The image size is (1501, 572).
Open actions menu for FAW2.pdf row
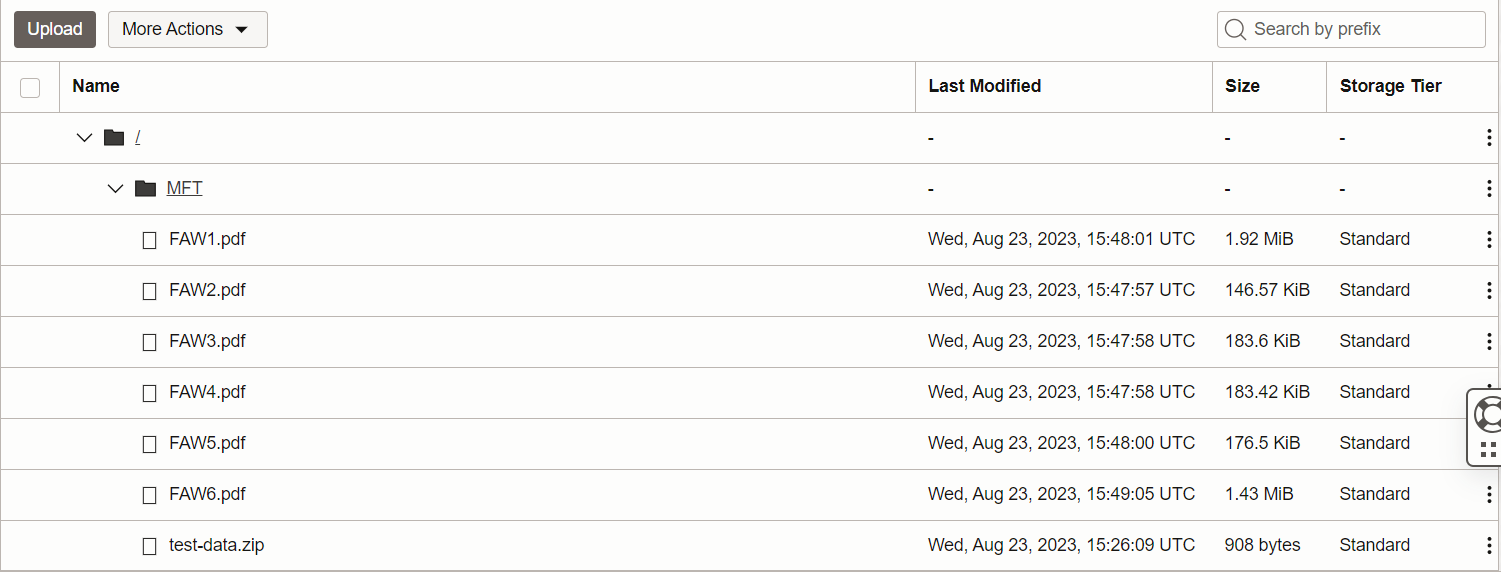click(1489, 291)
